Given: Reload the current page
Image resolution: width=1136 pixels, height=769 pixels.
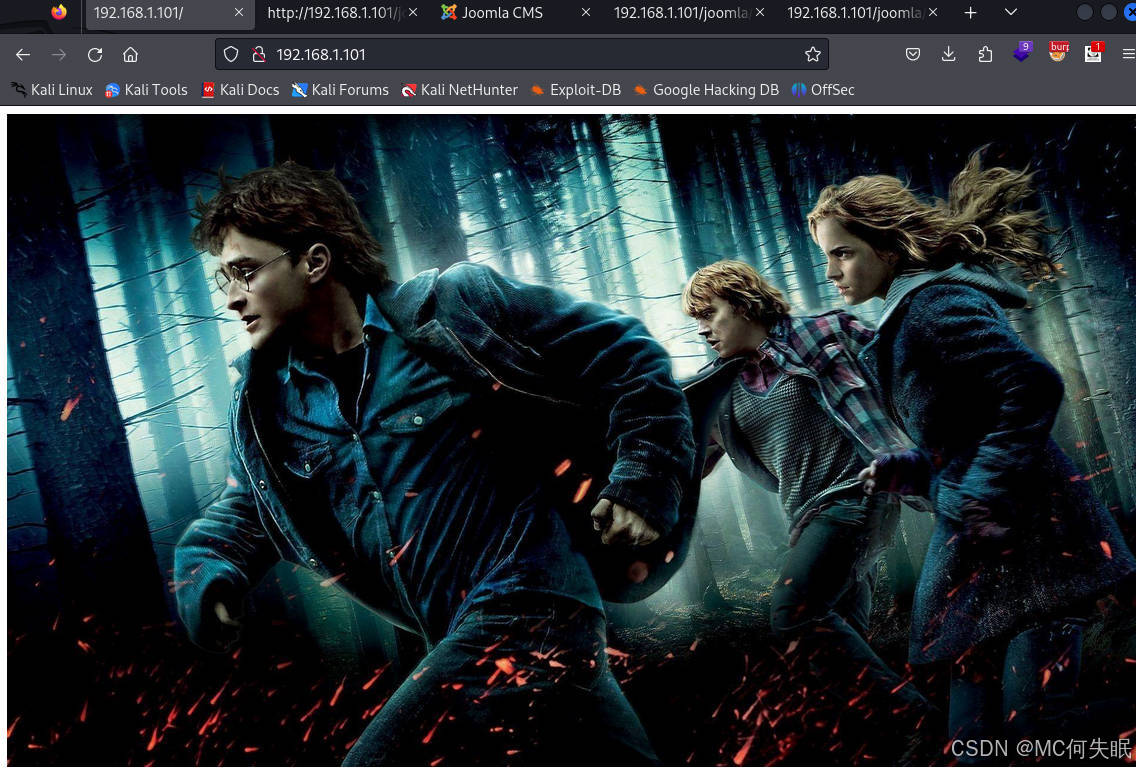Looking at the screenshot, I should click(95, 54).
